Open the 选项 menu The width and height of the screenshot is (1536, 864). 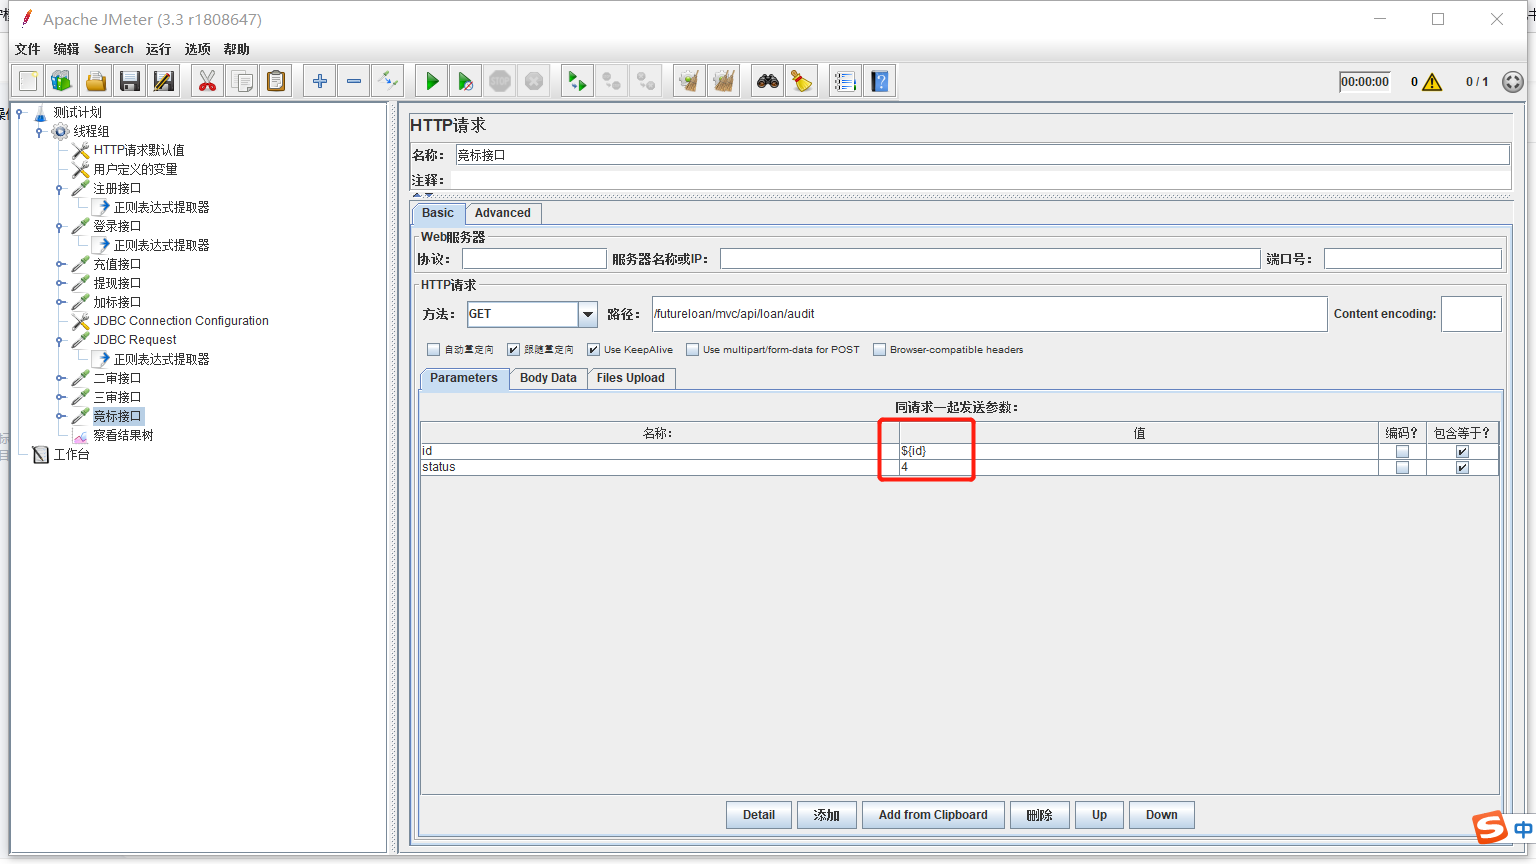tap(198, 49)
